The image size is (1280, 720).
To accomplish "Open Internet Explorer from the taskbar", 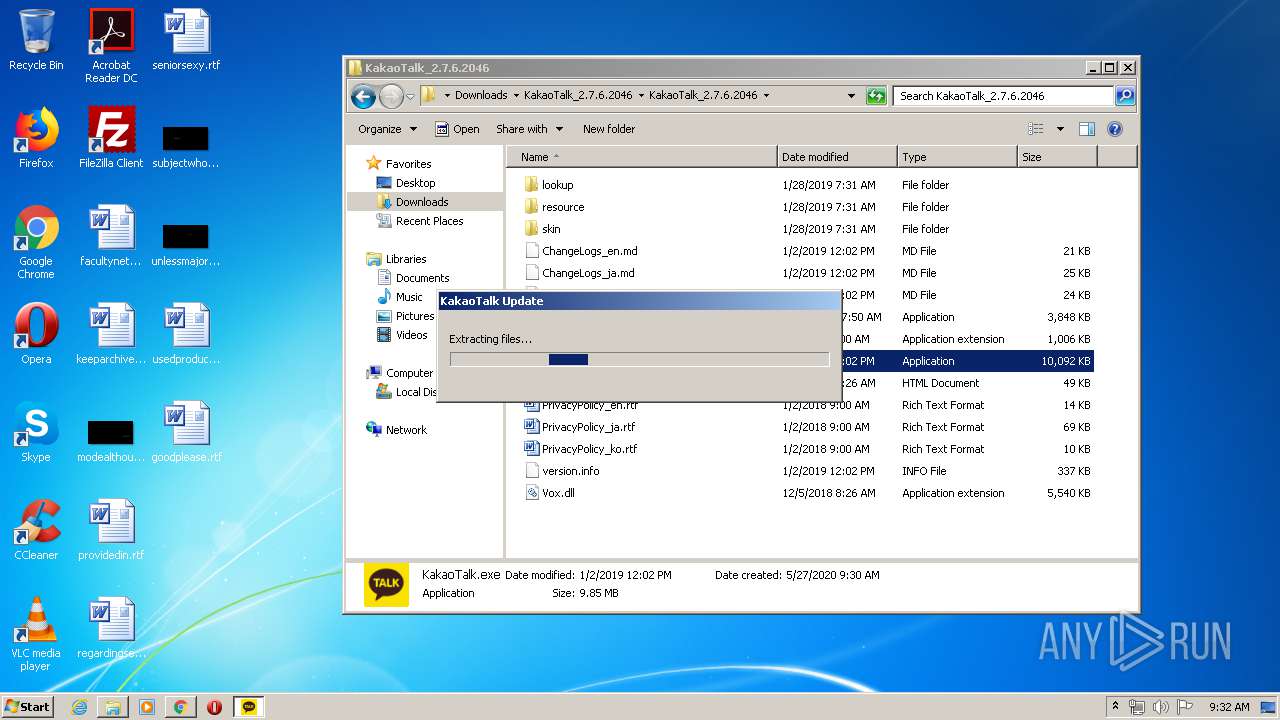I will [x=79, y=707].
